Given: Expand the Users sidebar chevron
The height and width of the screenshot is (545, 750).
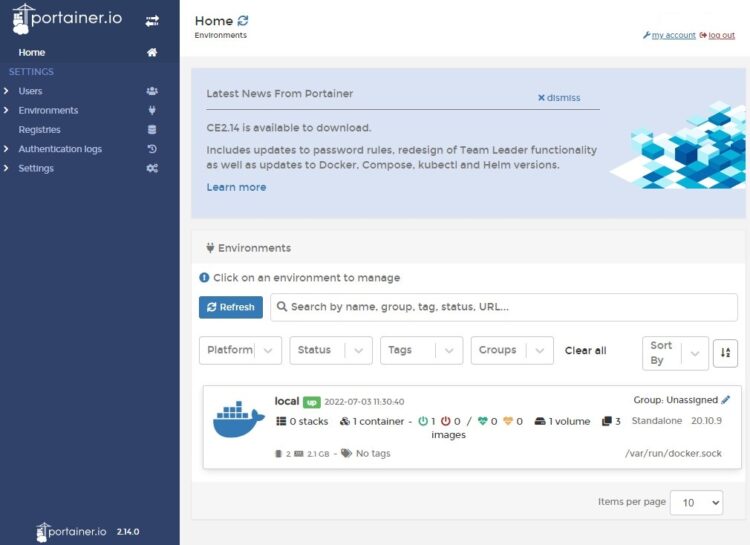Looking at the screenshot, I should click(x=6, y=91).
